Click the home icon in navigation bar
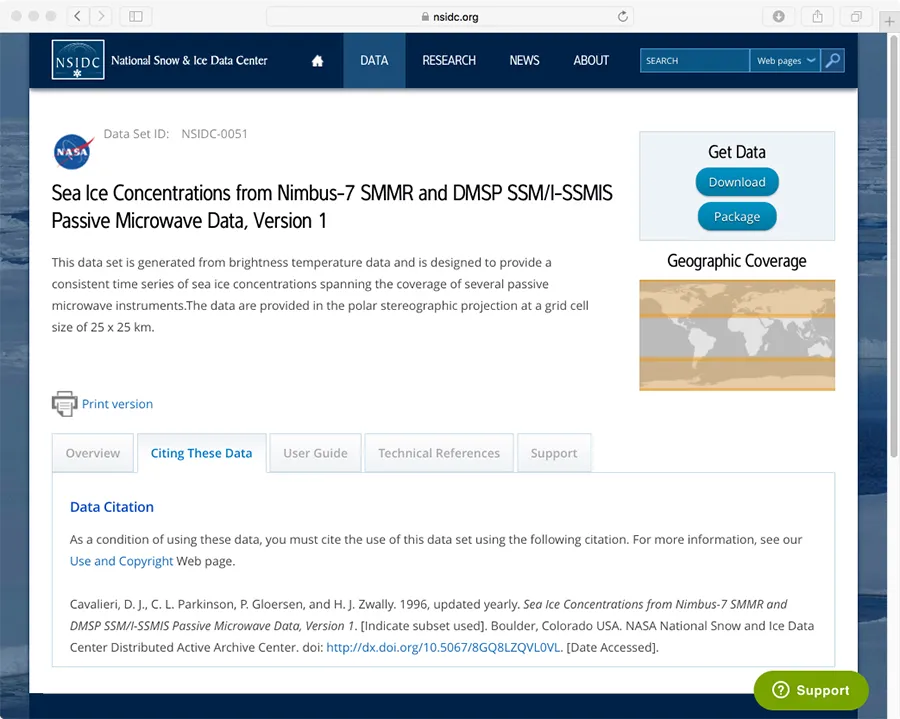The image size is (900, 719). pyautogui.click(x=317, y=61)
